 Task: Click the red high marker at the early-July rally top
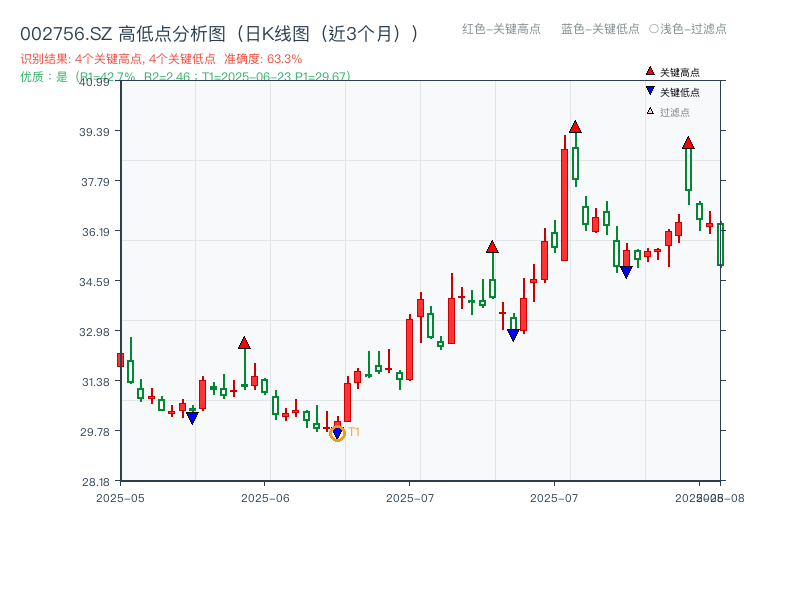point(492,245)
